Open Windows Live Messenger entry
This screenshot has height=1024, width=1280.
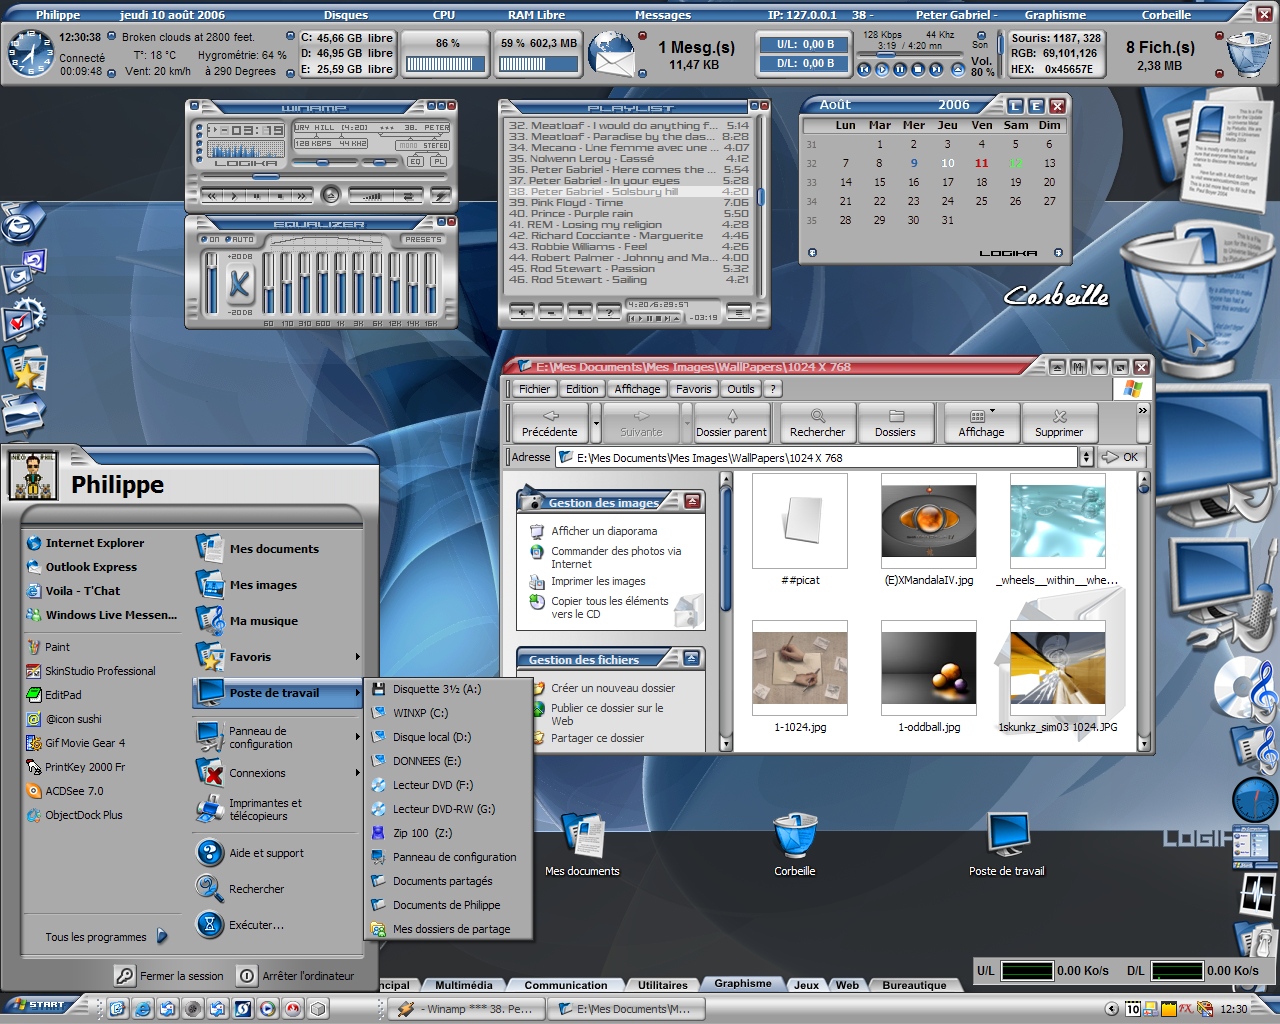102,615
